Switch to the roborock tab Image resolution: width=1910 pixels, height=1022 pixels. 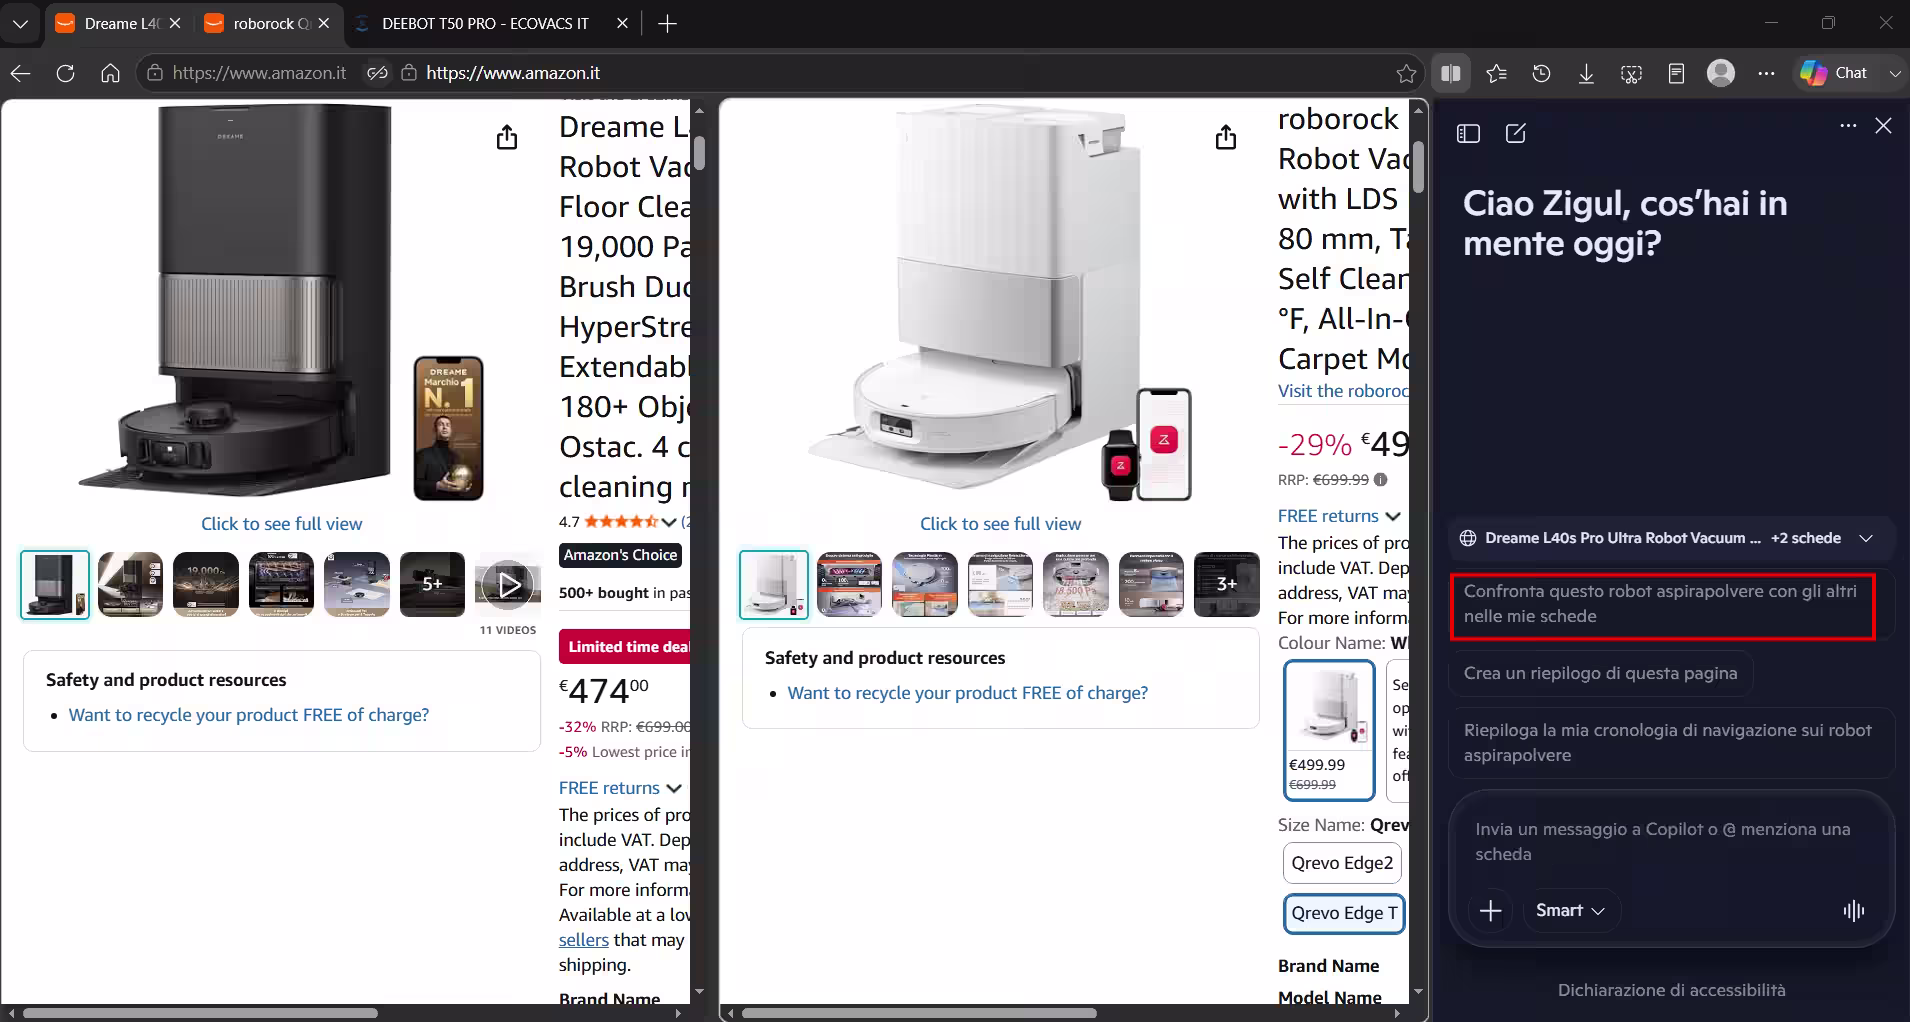click(267, 23)
